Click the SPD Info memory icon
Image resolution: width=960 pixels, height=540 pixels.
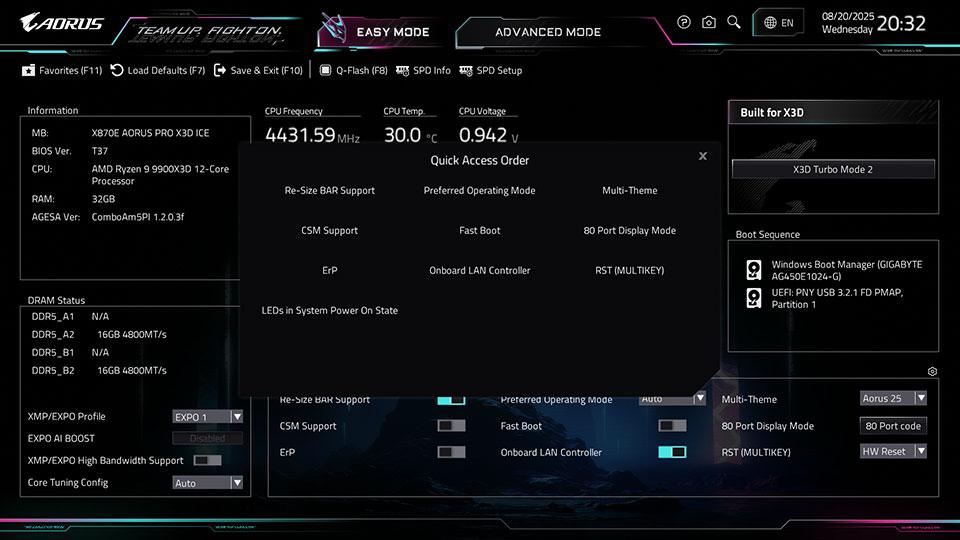(x=402, y=71)
